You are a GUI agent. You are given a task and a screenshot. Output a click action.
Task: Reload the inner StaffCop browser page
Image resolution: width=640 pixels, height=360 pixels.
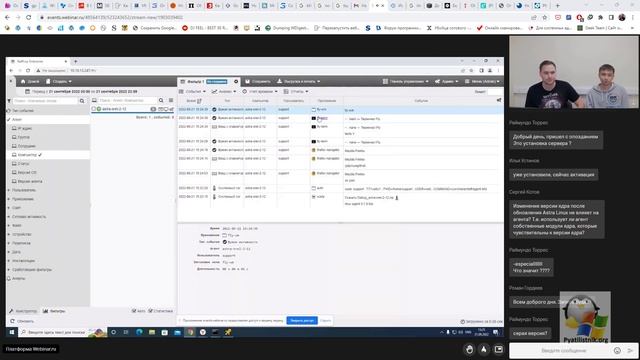pos(28,71)
